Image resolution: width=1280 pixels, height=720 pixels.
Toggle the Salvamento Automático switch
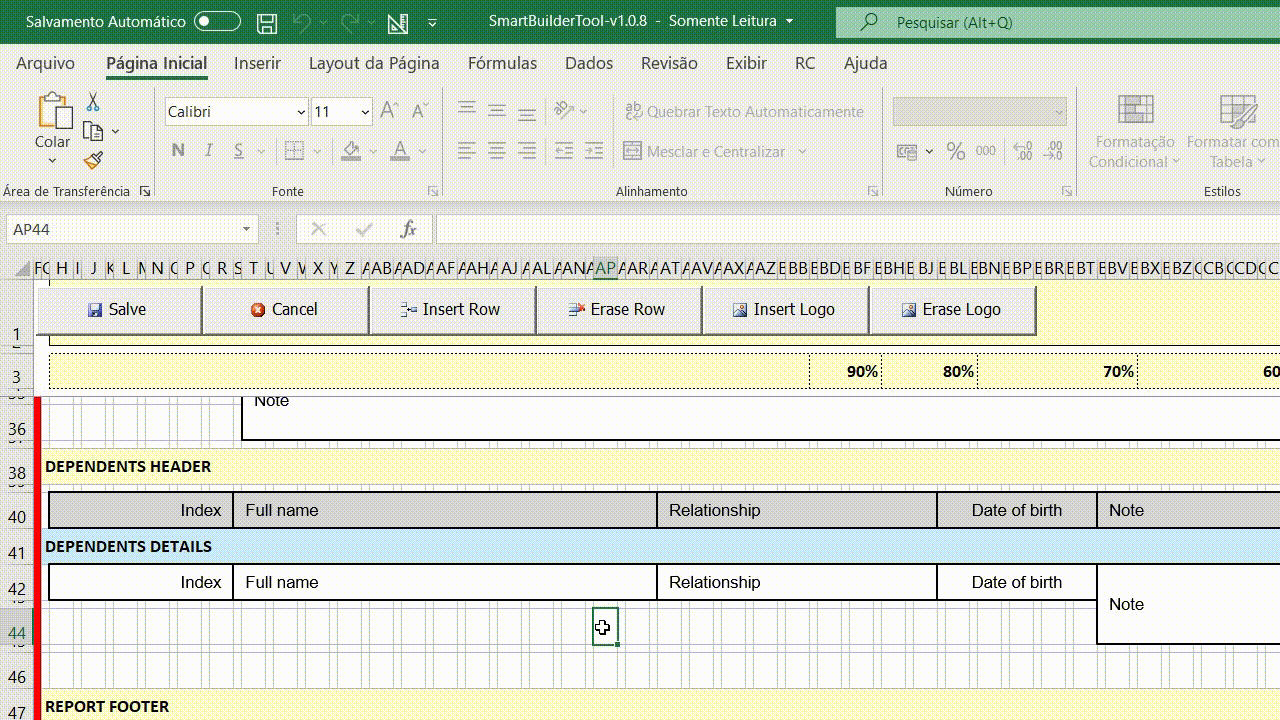(217, 21)
